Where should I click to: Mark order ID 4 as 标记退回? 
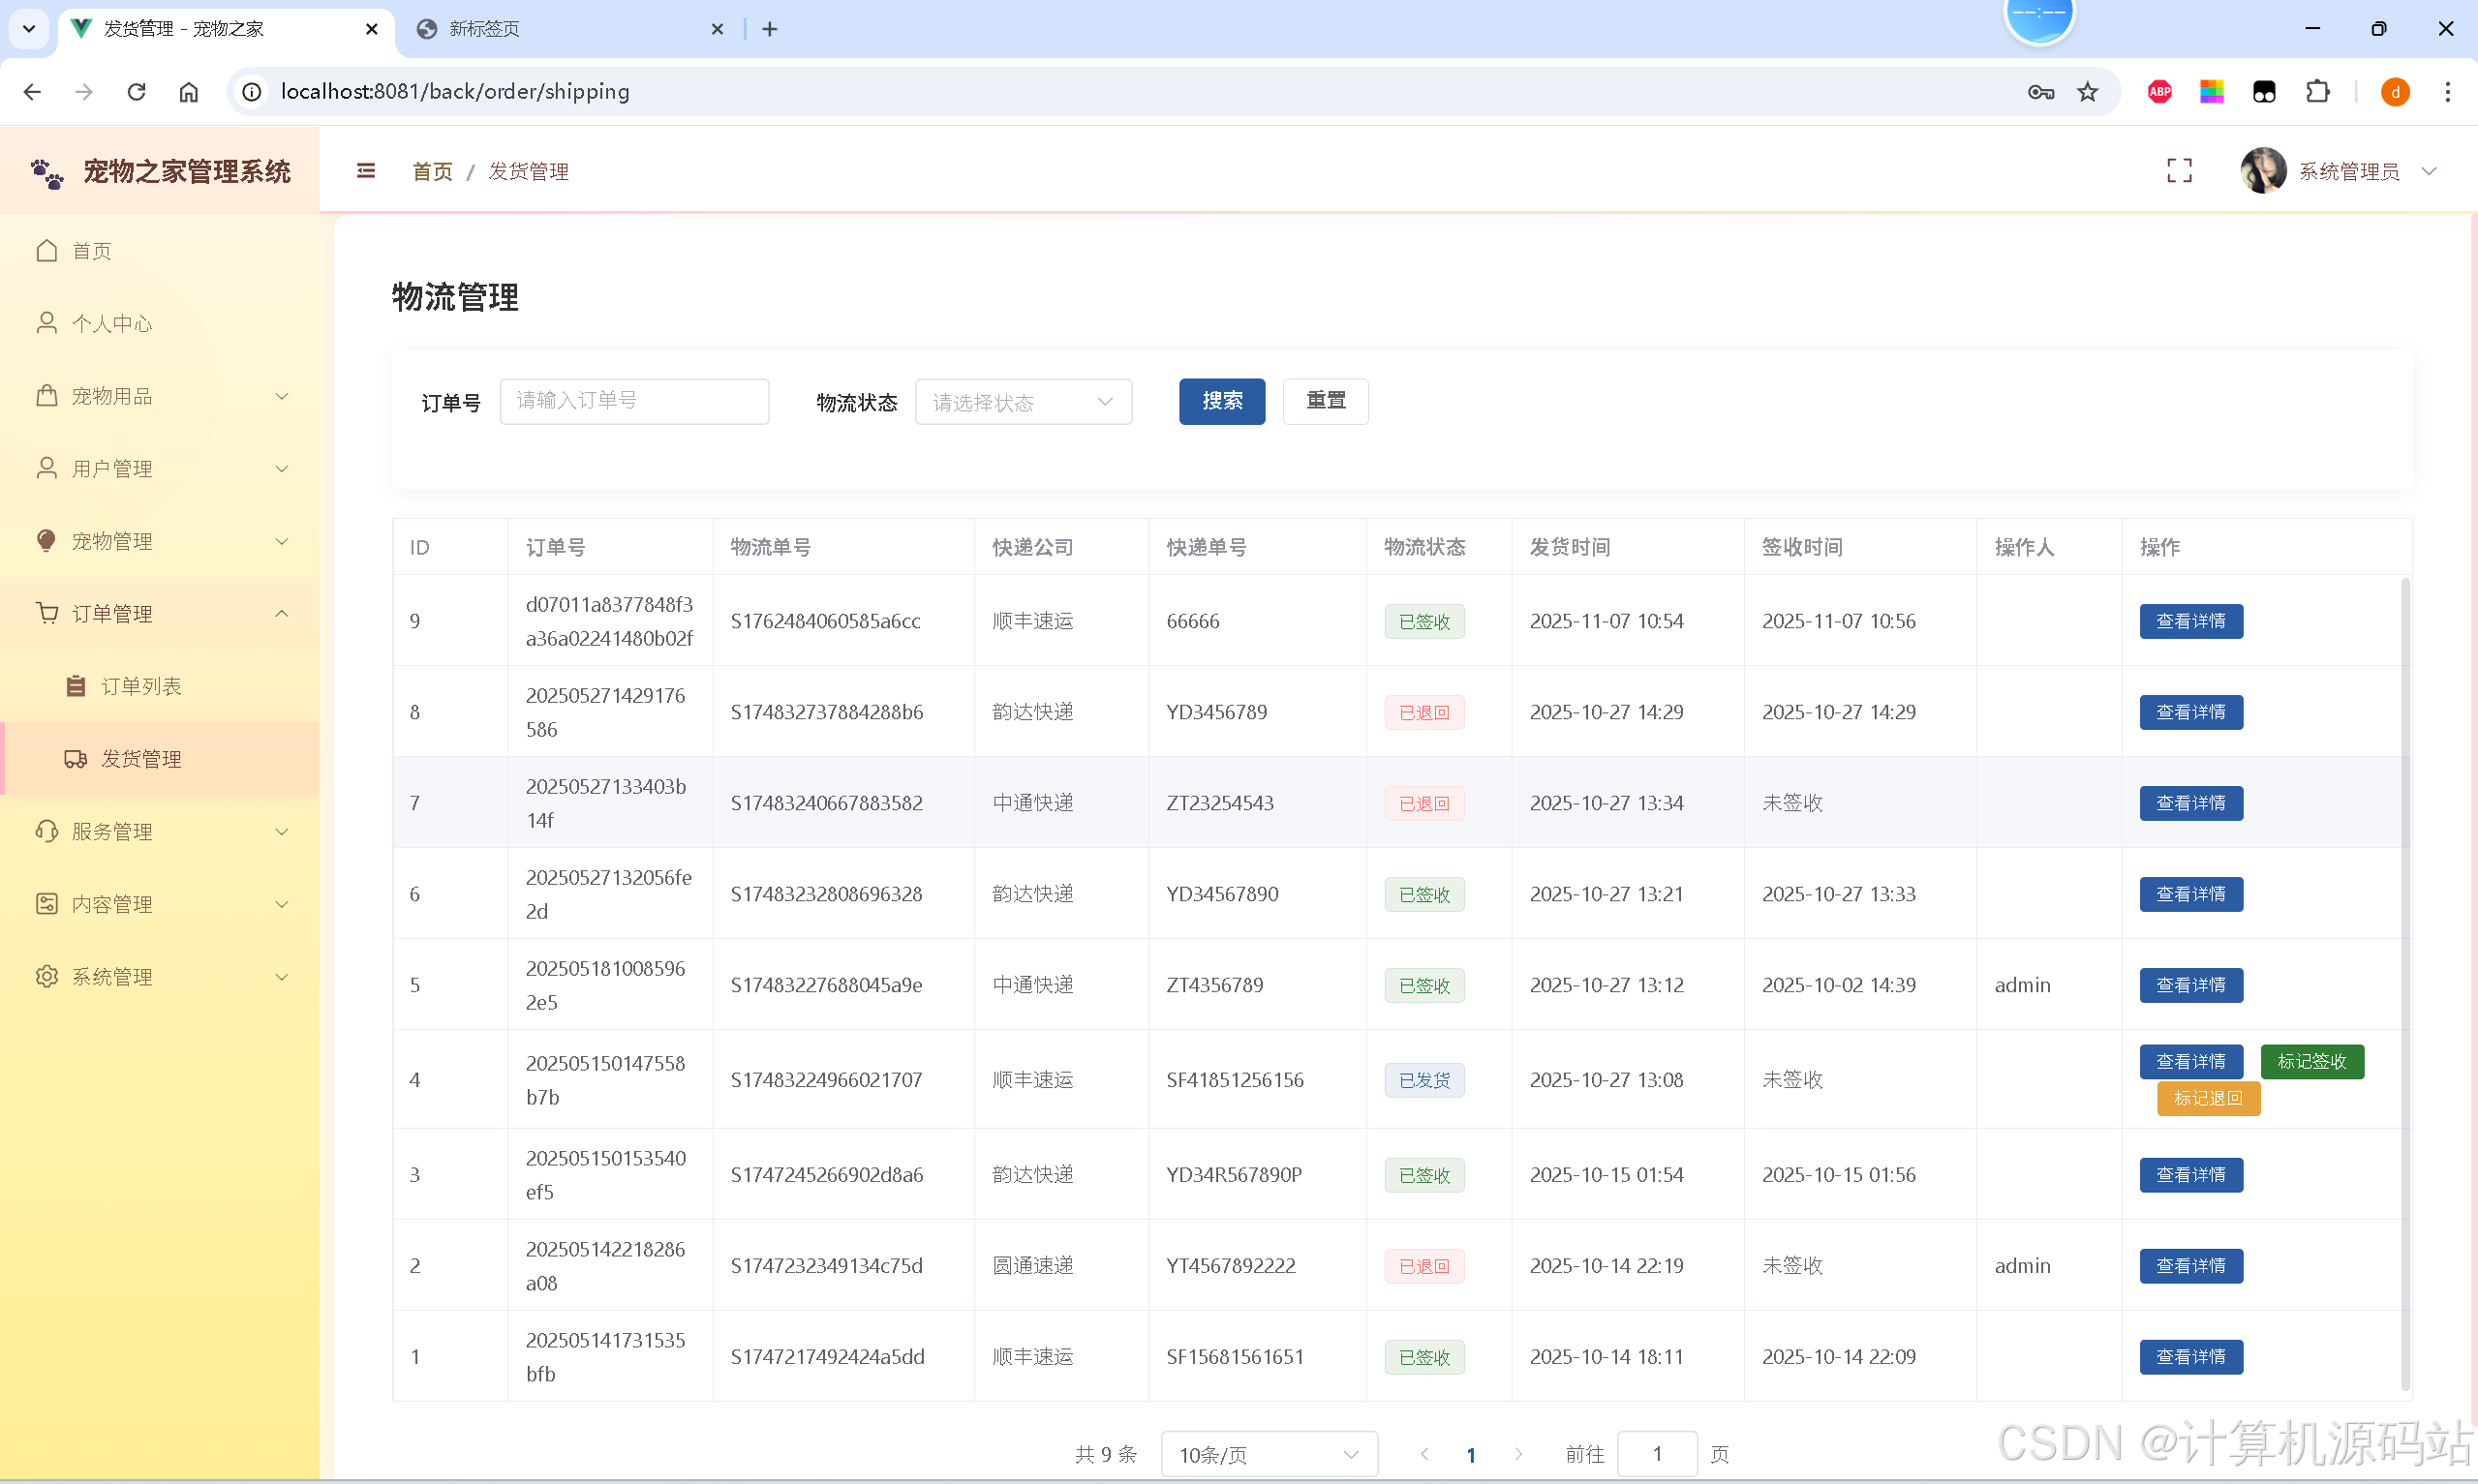point(2208,1099)
